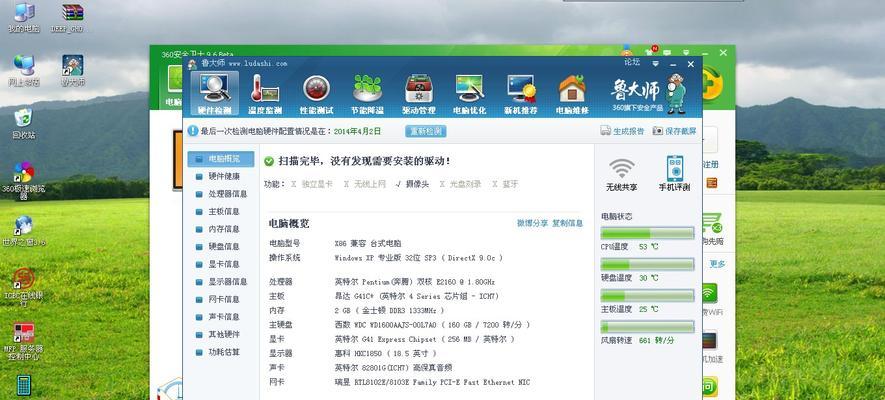Click the CPU温度 status bar
The height and width of the screenshot is (400, 885).
click(647, 234)
